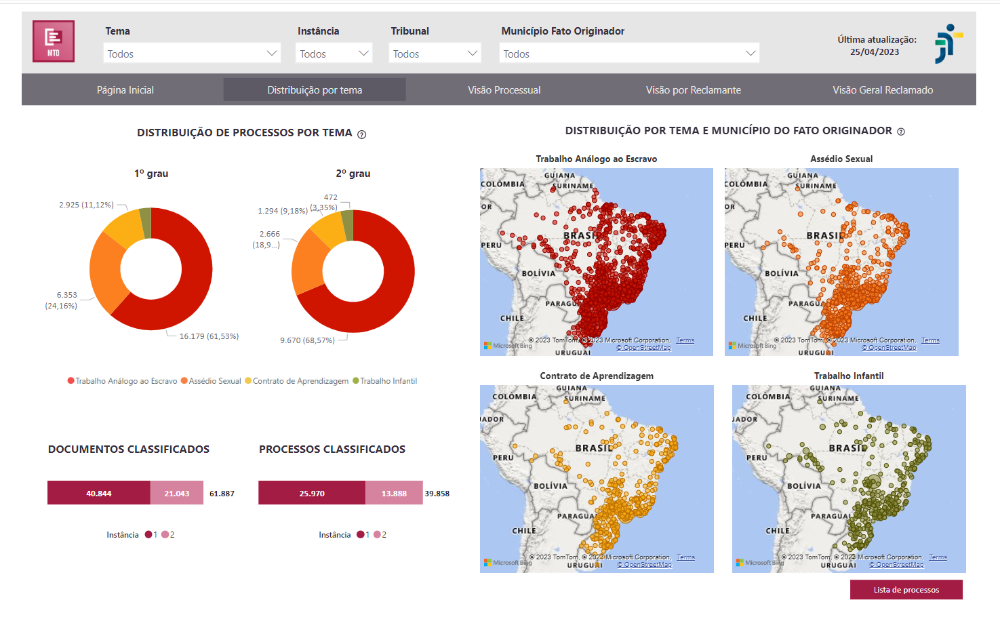Click the Trabalho Infantil green legend color dot
Image resolution: width=1000 pixels, height=619 pixels.
click(x=355, y=381)
